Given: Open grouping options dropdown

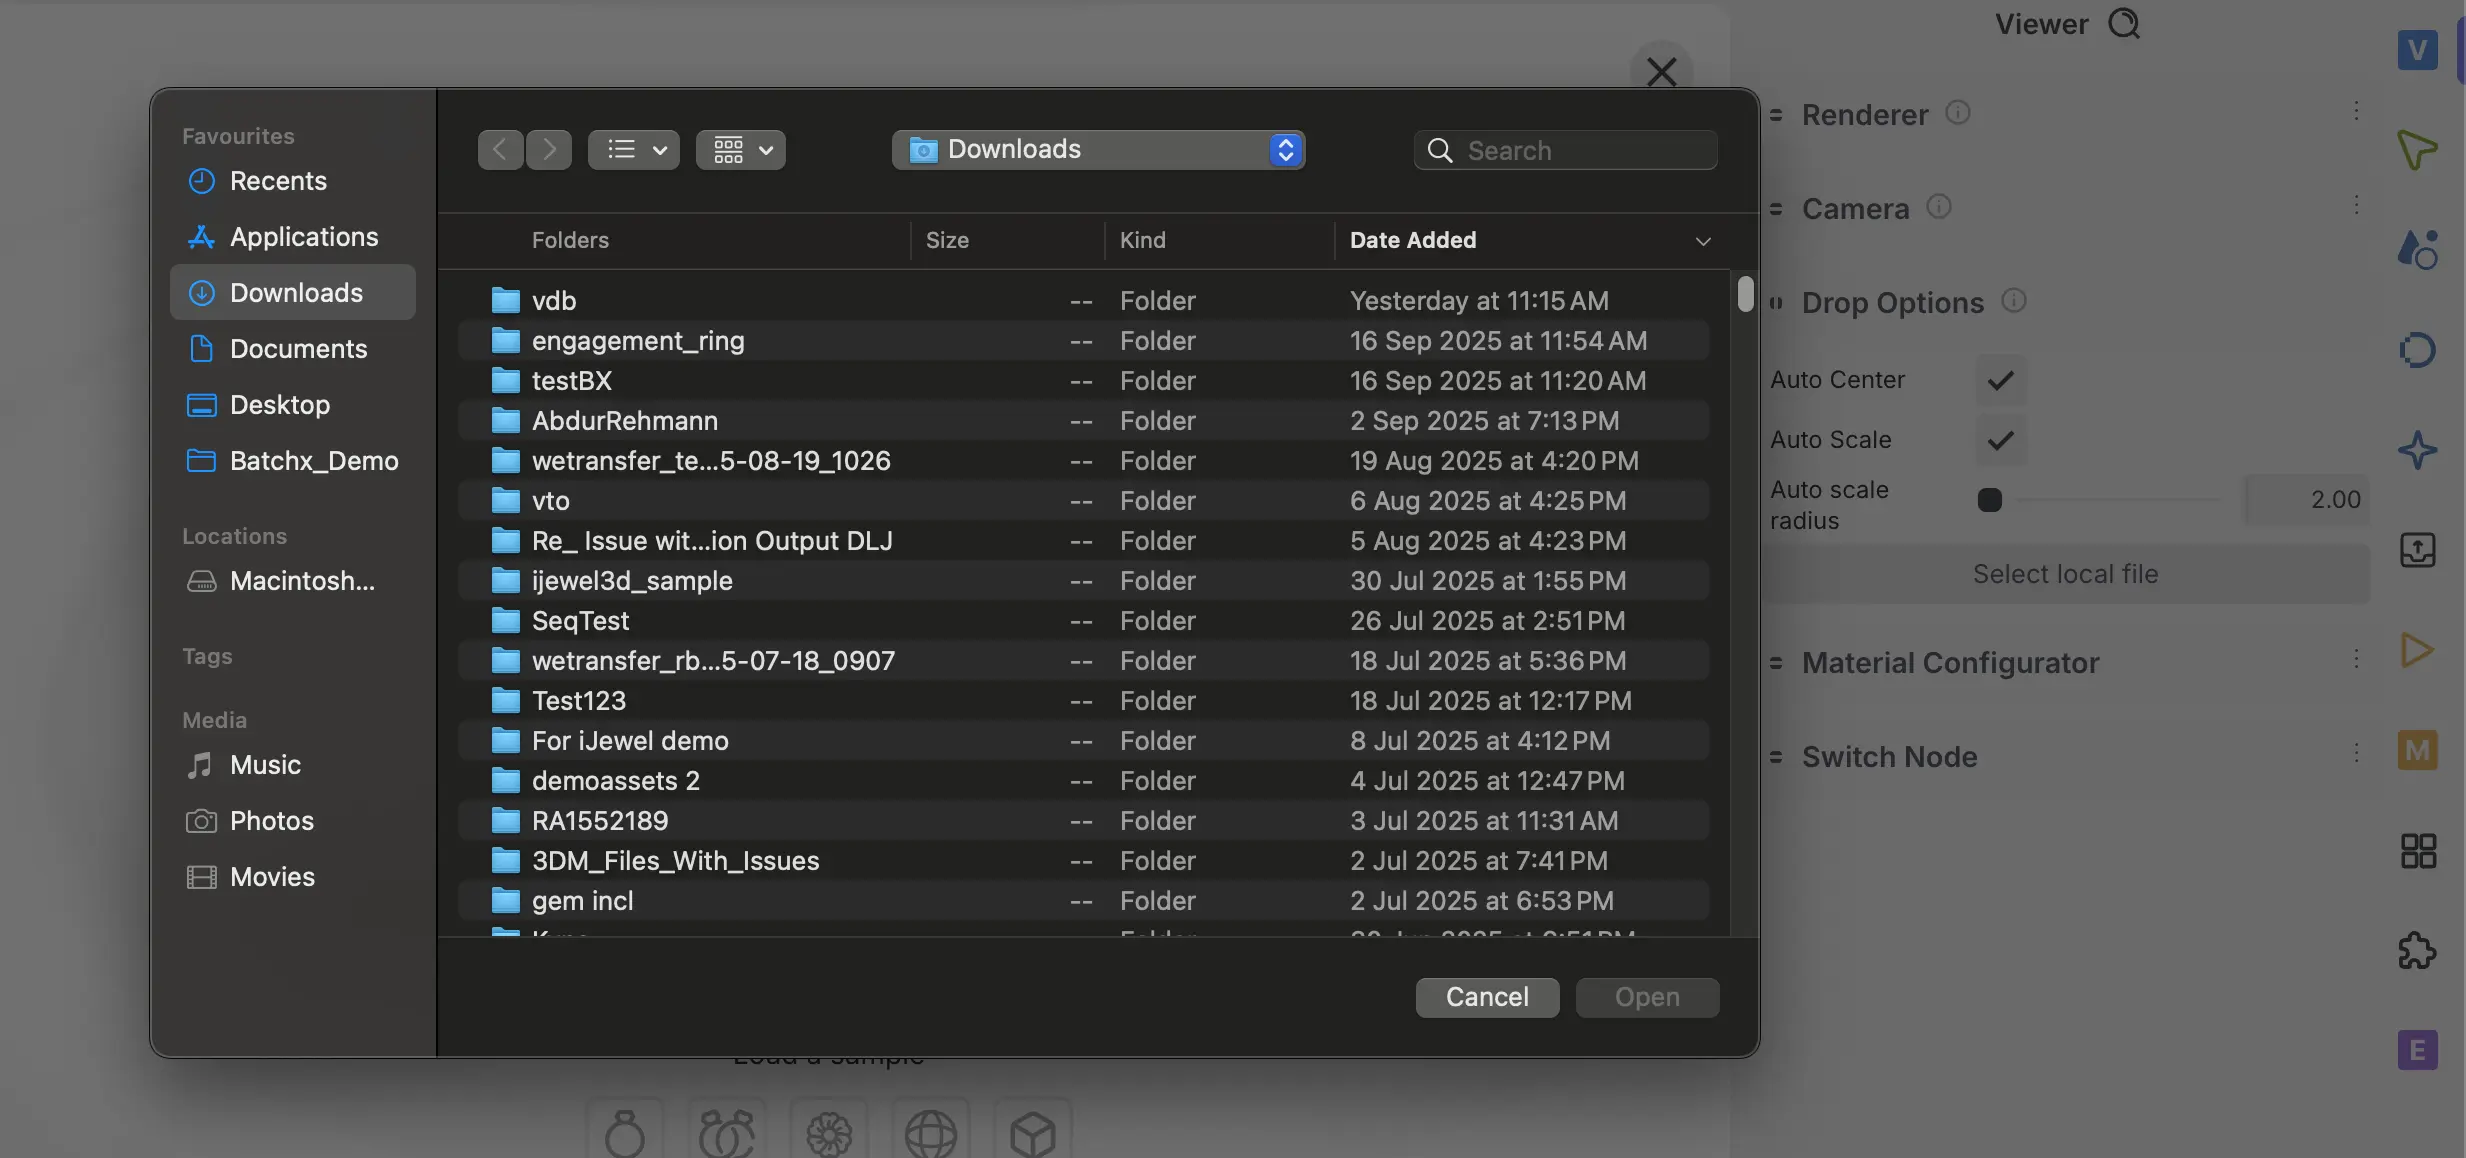Looking at the screenshot, I should (741, 150).
